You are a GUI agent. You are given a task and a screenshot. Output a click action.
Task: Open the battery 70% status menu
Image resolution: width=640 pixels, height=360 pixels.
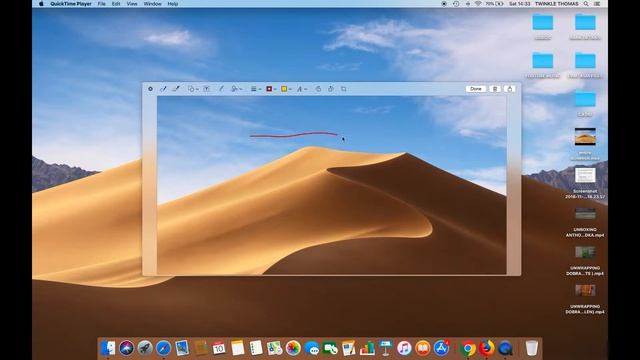494,4
